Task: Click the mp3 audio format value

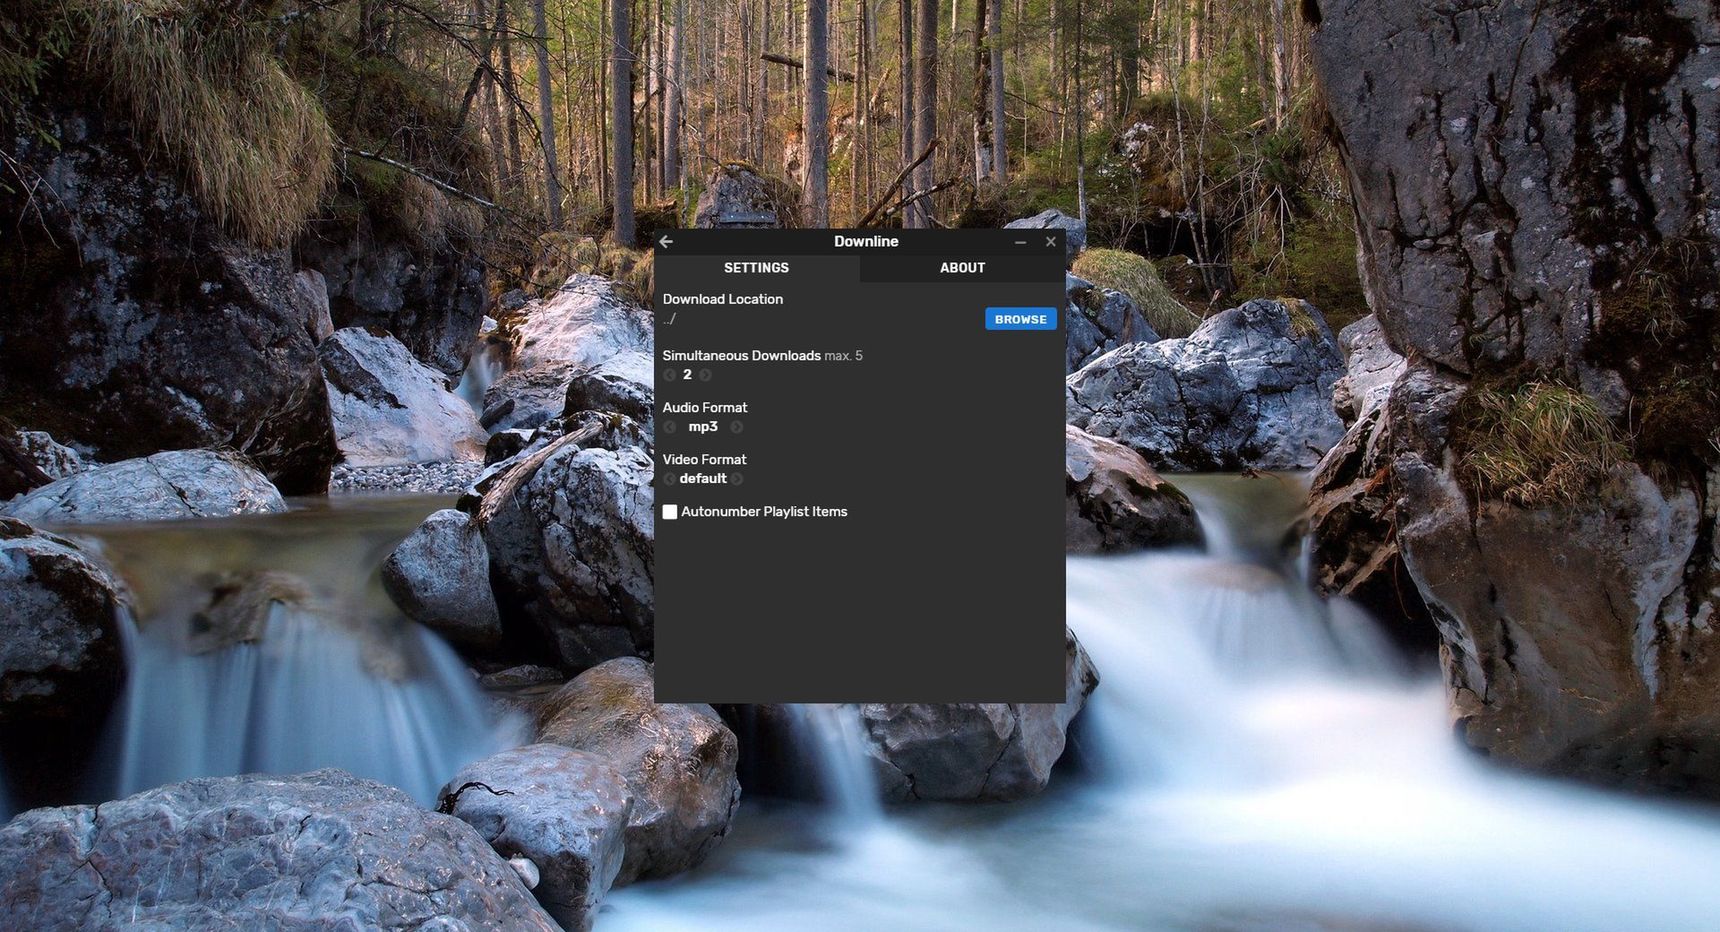Action: point(703,427)
